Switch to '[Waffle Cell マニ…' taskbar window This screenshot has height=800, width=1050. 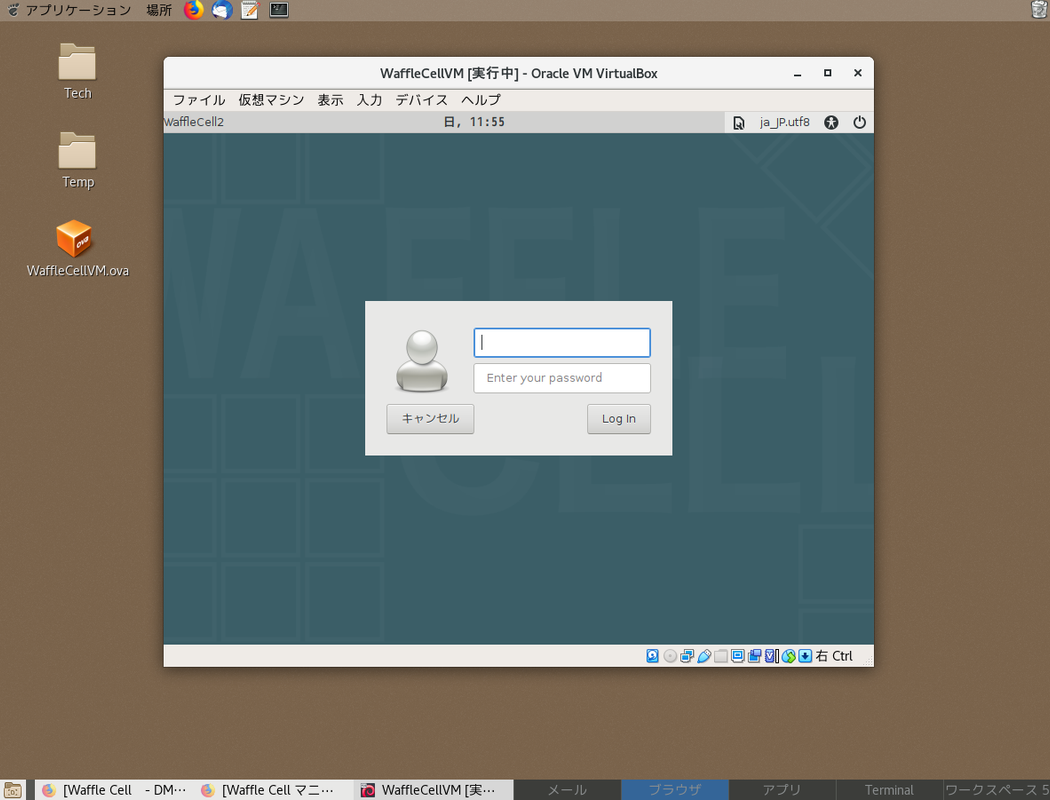[273, 790]
